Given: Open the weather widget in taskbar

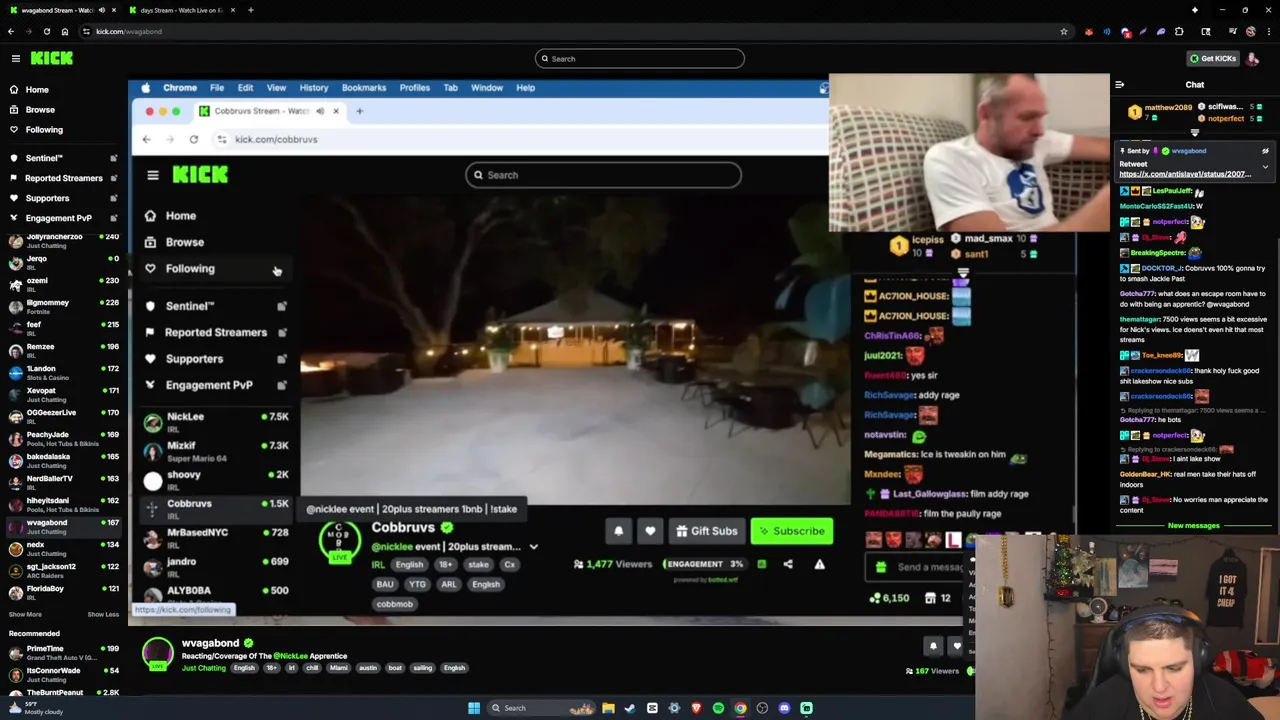Looking at the screenshot, I should tap(35, 708).
